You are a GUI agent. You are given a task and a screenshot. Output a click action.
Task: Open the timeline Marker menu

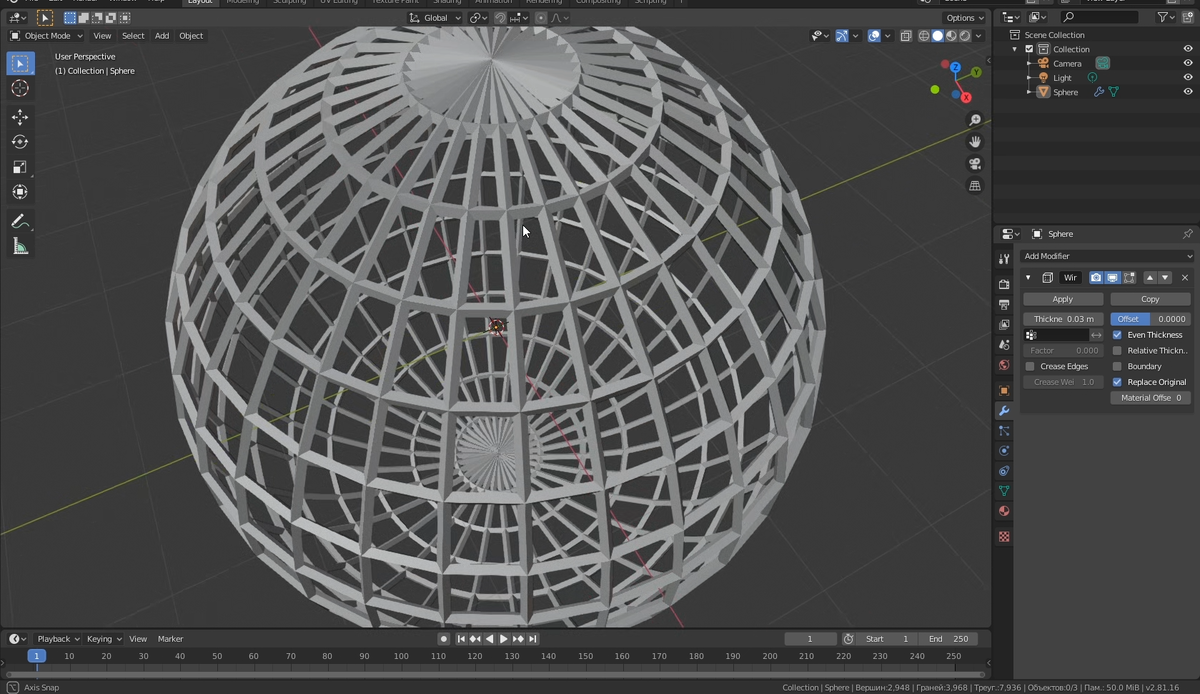click(170, 639)
